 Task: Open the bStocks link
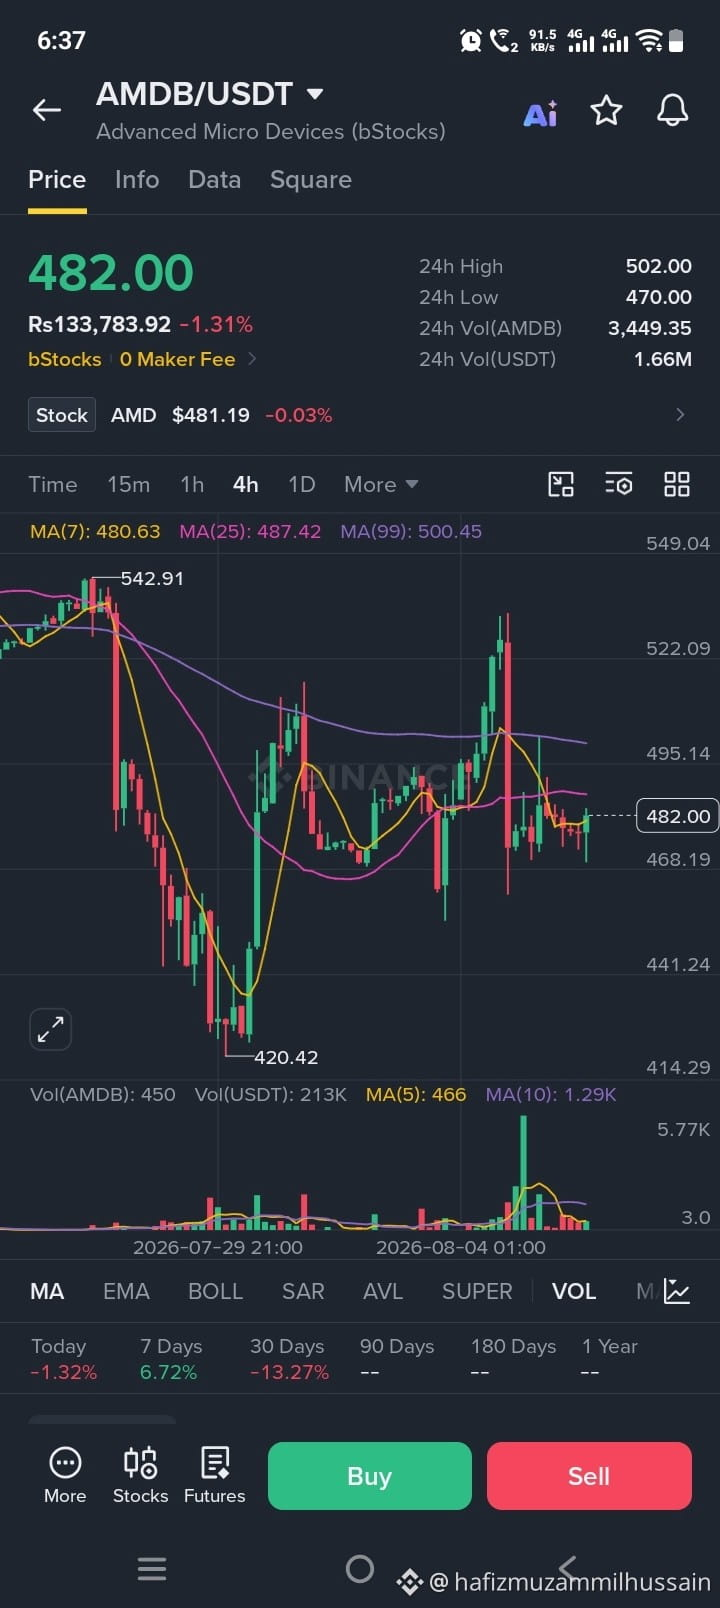point(65,359)
